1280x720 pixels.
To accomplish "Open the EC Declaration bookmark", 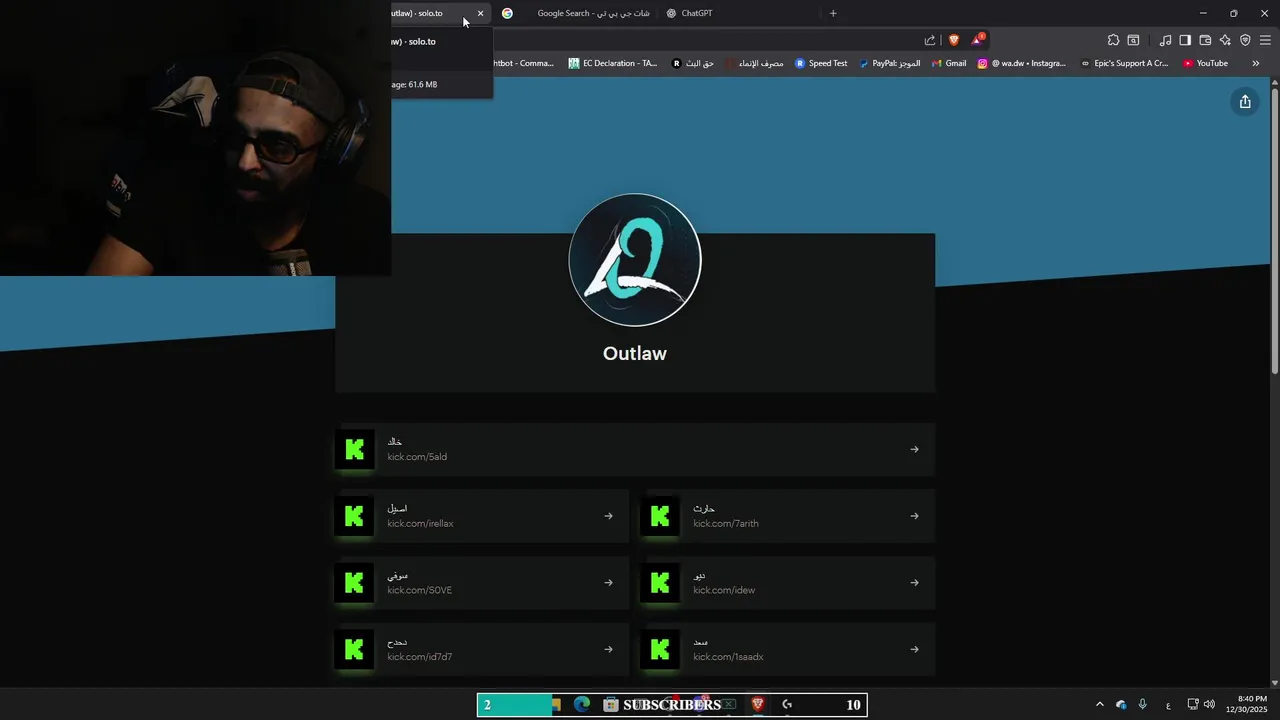I will coord(612,63).
